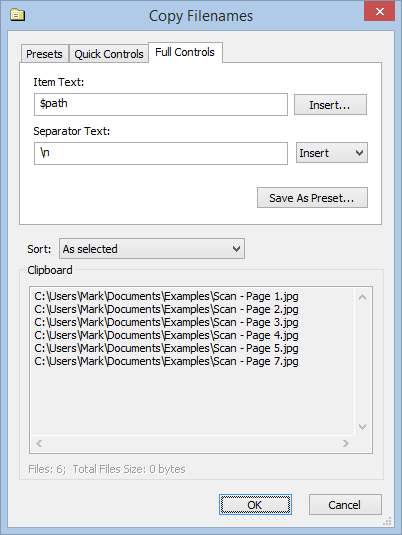Screen dimensions: 402x535
Task: Confirm with the OK button
Action: (255, 505)
